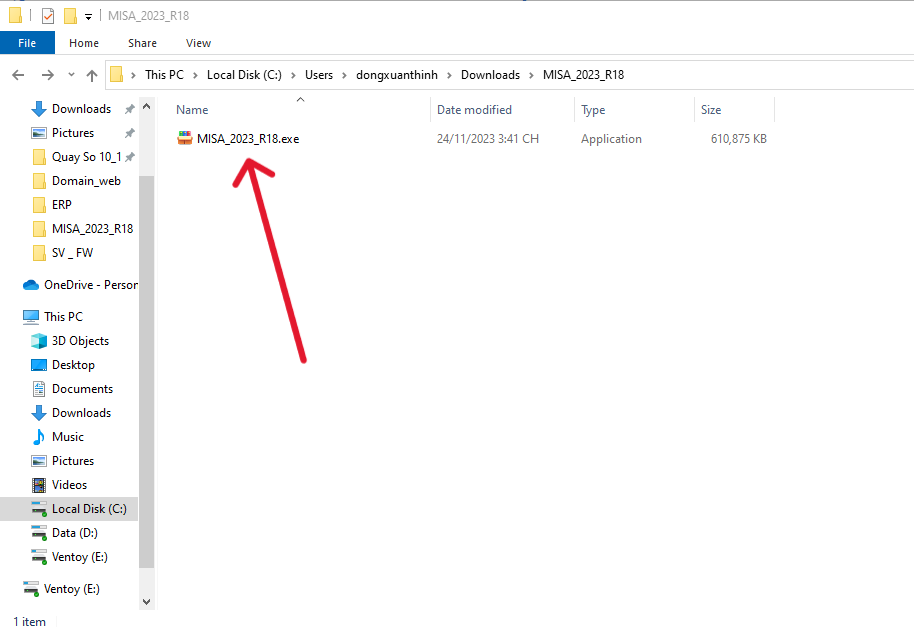Click MISA_2023_R18 breadcrumb in address bar
The width and height of the screenshot is (914, 629).
[x=583, y=75]
